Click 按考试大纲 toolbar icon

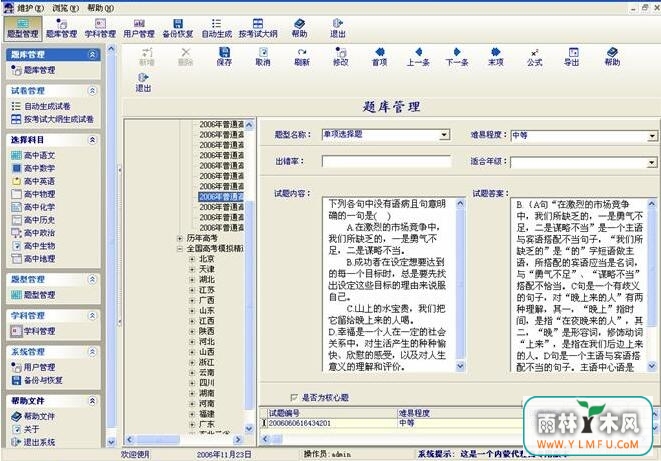(x=258, y=28)
